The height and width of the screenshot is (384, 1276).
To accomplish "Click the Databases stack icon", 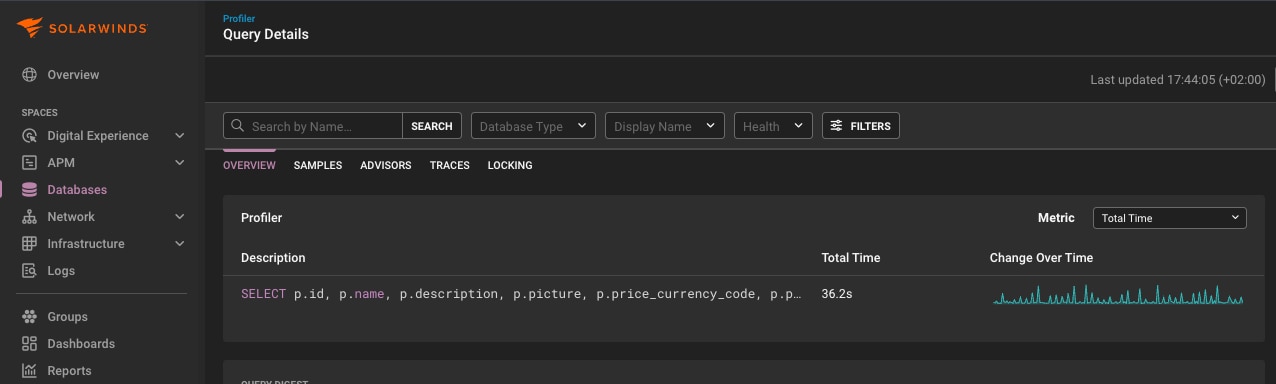I will click(29, 190).
